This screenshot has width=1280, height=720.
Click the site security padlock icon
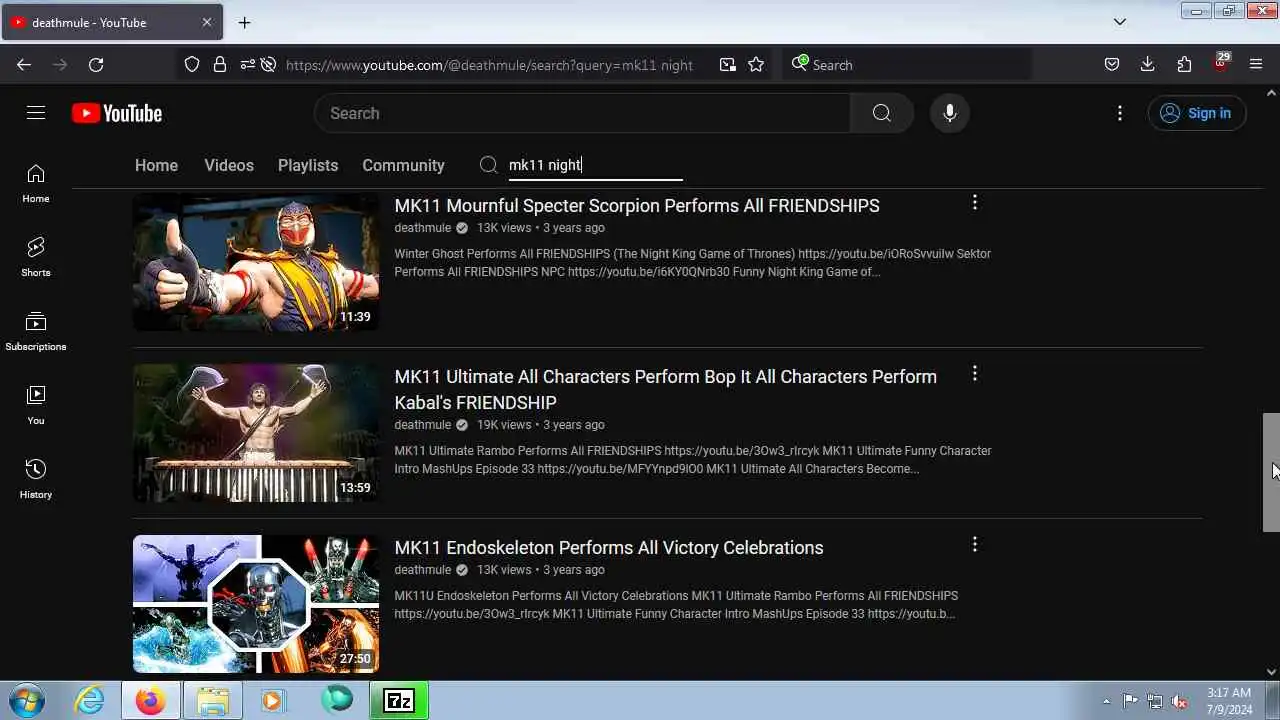(x=220, y=64)
